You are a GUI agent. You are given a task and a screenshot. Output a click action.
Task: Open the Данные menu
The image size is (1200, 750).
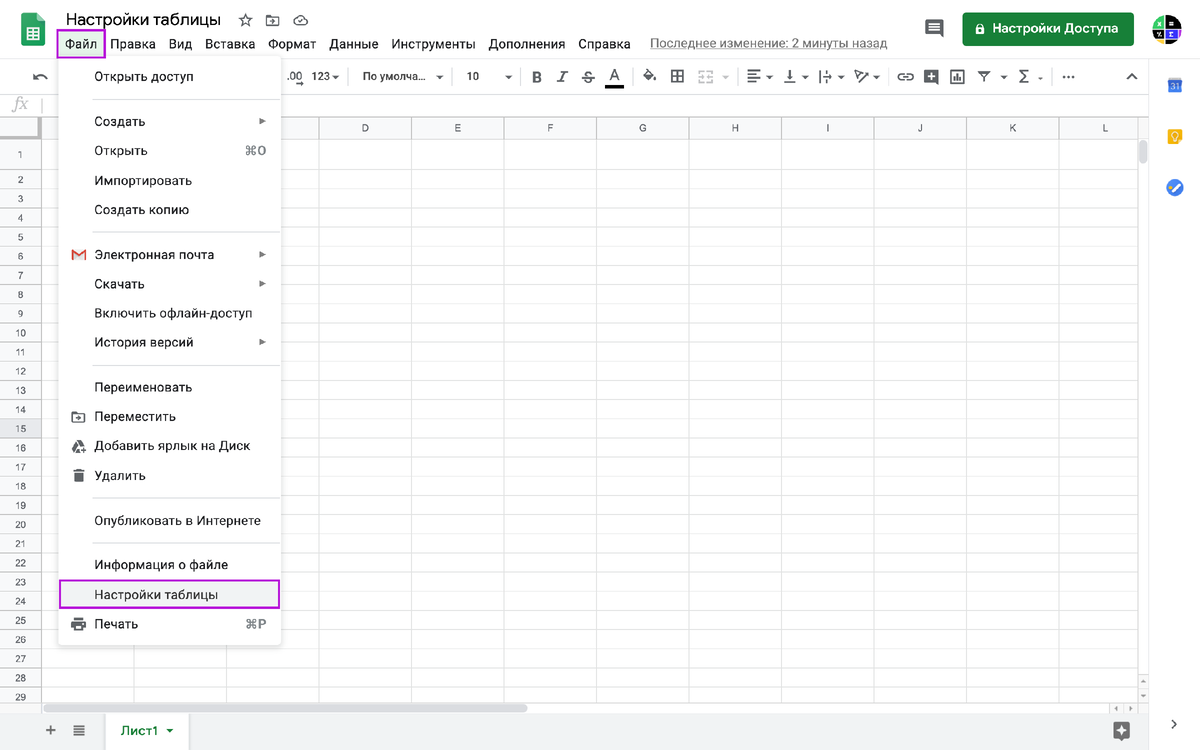pos(353,44)
